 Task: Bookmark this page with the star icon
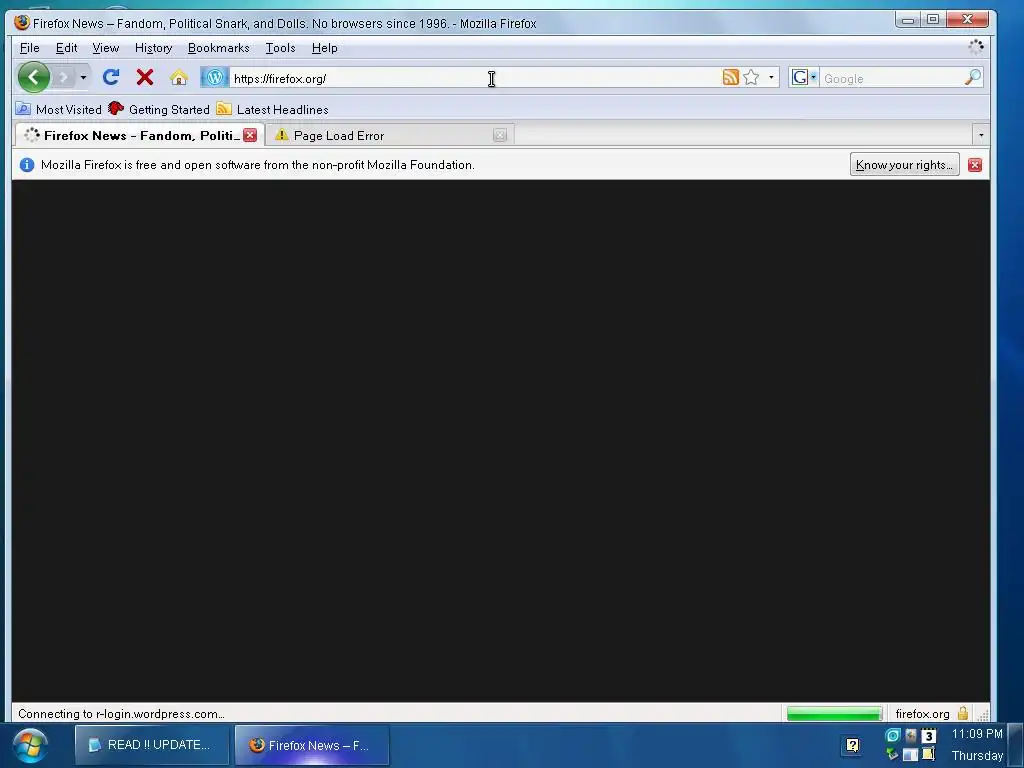point(752,77)
